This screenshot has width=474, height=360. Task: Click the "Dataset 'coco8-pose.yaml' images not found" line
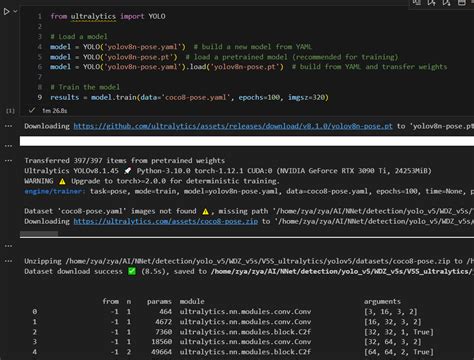pyautogui.click(x=248, y=211)
